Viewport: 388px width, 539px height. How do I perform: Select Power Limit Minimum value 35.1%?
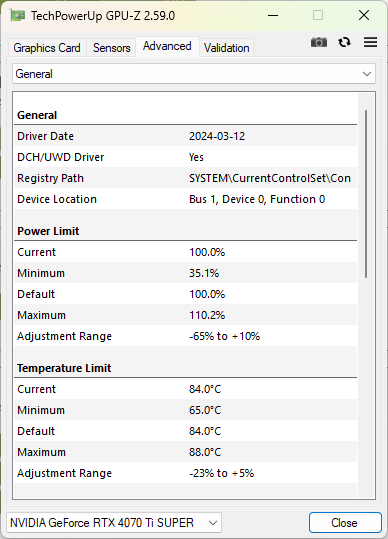pos(204,273)
